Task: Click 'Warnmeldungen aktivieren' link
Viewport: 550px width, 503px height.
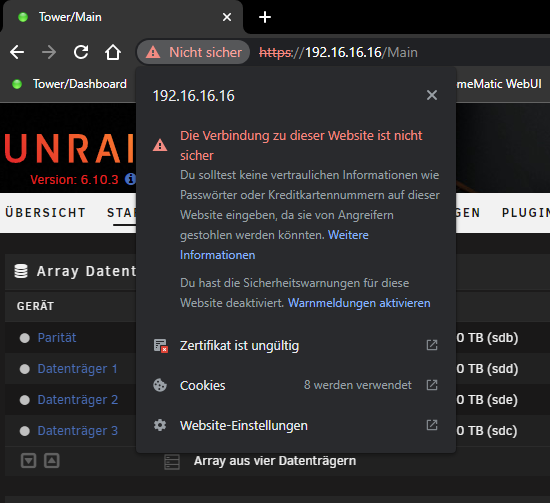Action: click(x=359, y=303)
